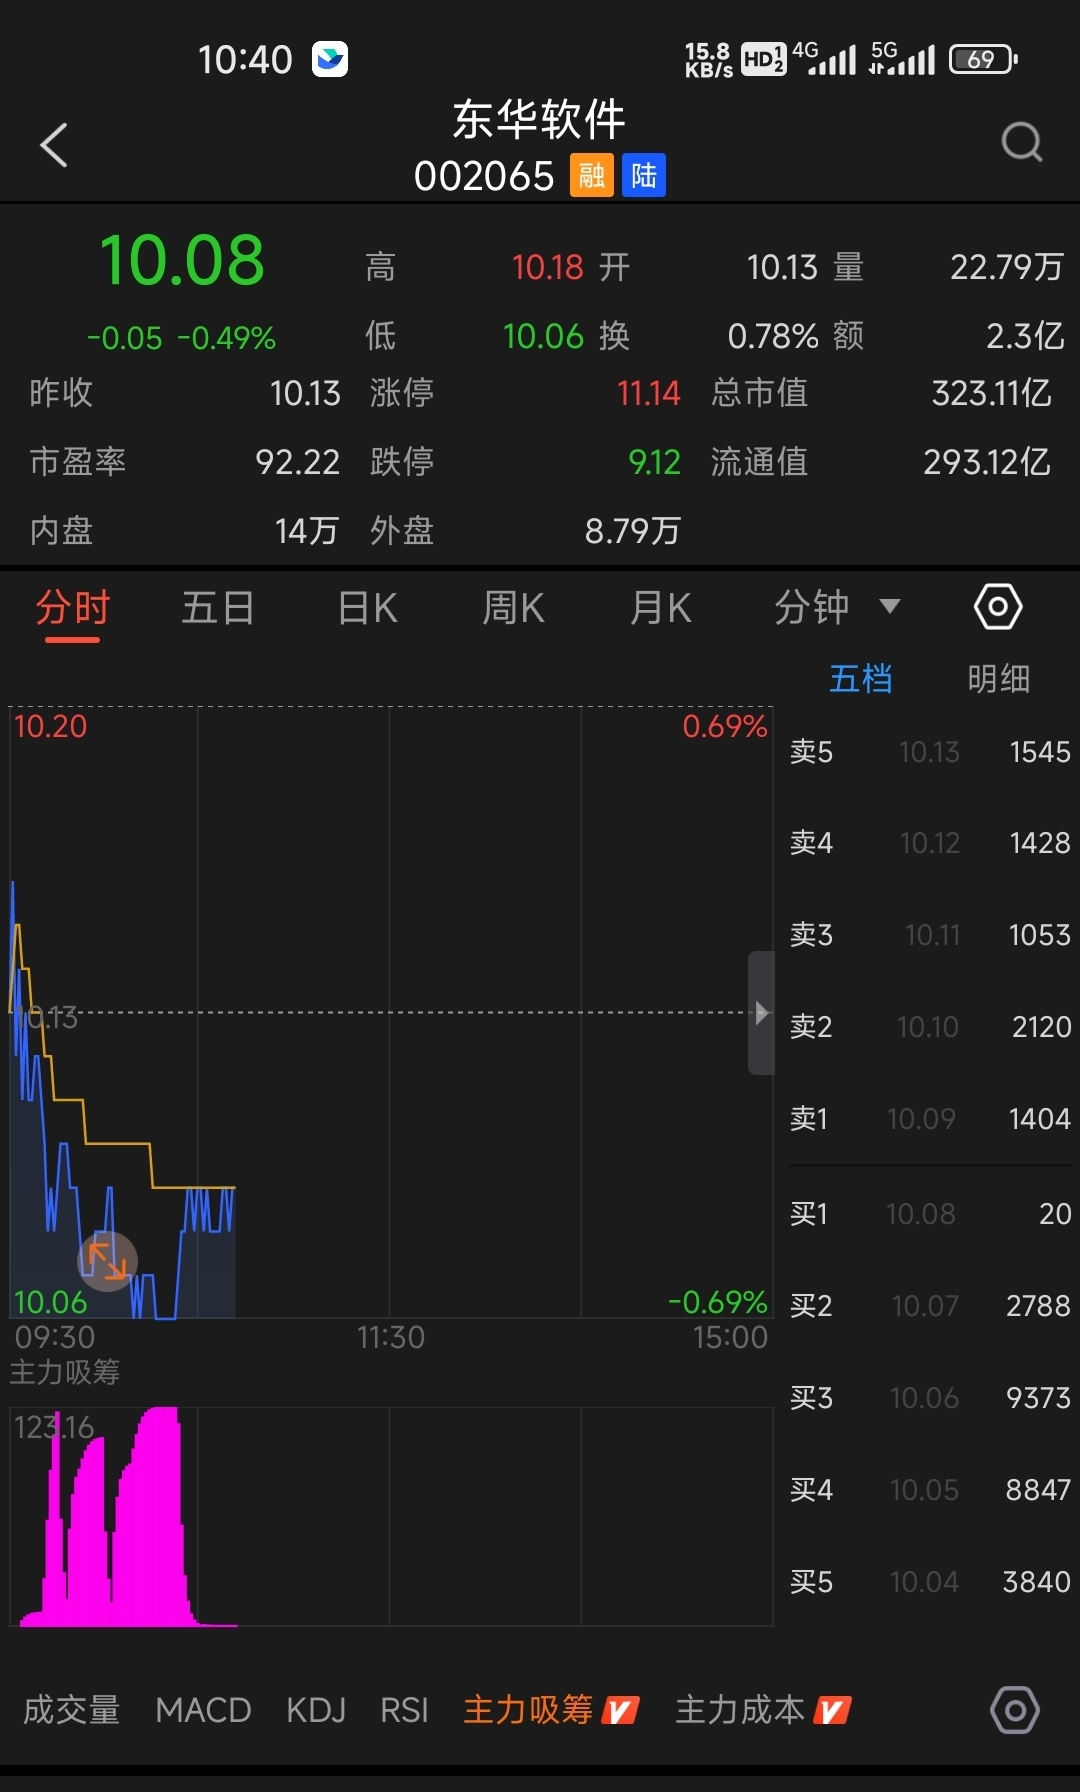Tap the 换 turnover value 0.78%
The width and height of the screenshot is (1080, 1792).
coord(773,337)
